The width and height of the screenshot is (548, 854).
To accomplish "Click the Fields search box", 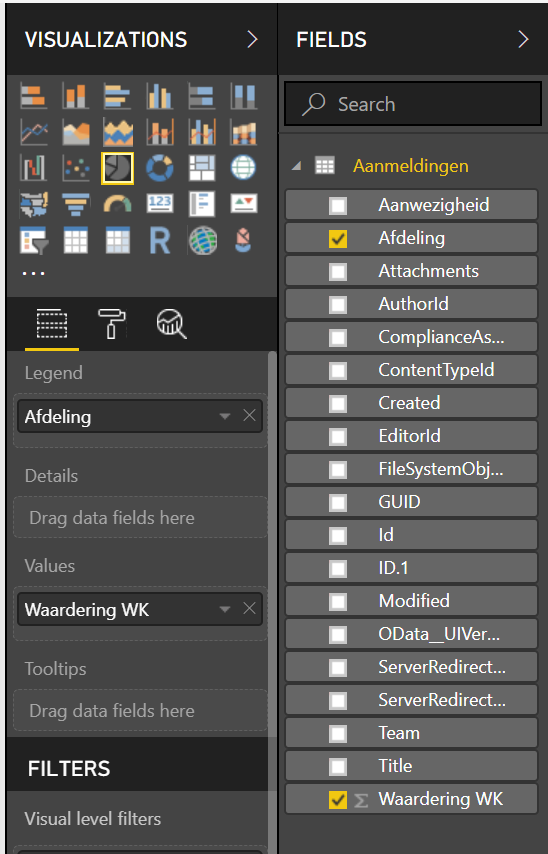I will 413,104.
